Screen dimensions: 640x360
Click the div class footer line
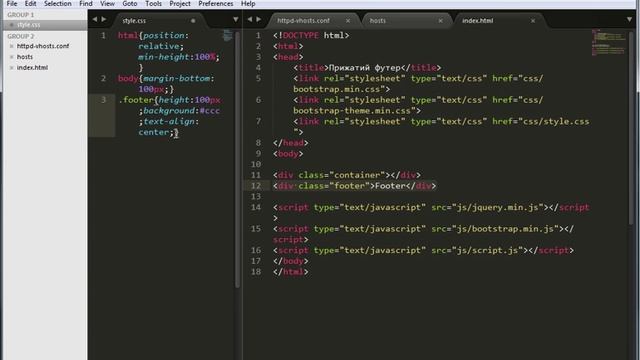[x=354, y=186]
